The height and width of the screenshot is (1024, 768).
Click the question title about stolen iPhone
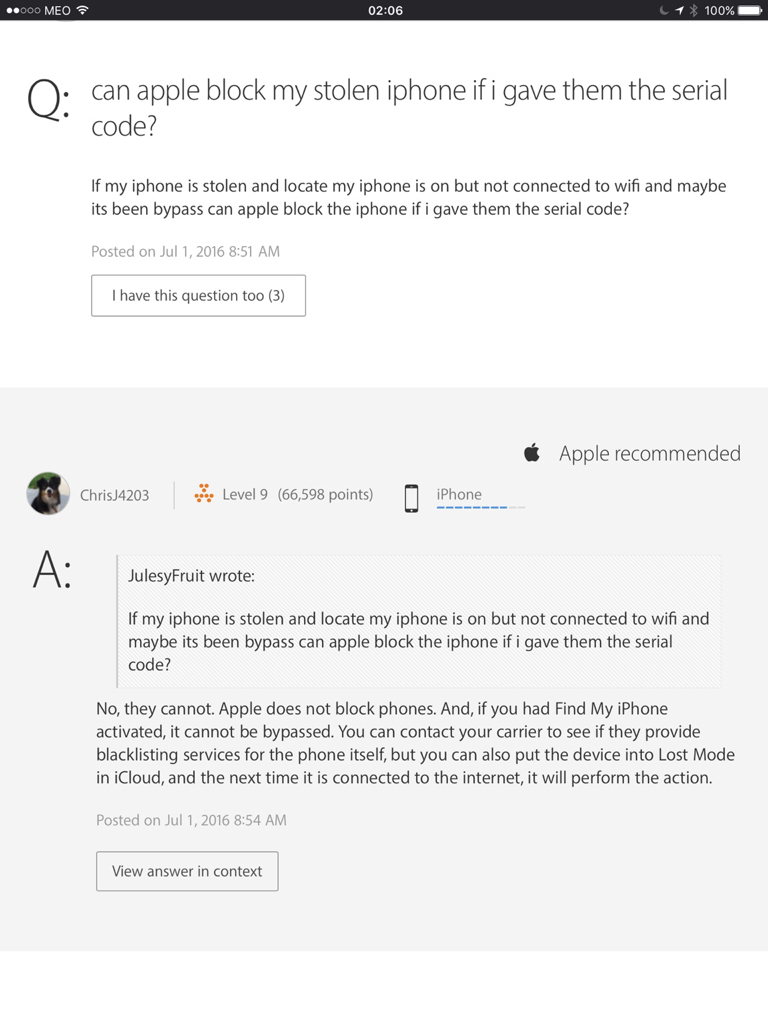pyautogui.click(x=409, y=109)
